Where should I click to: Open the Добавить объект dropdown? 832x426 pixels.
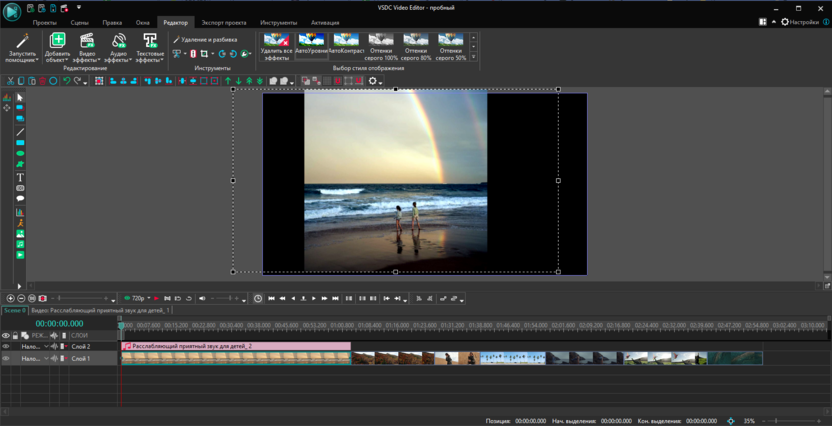(x=58, y=58)
